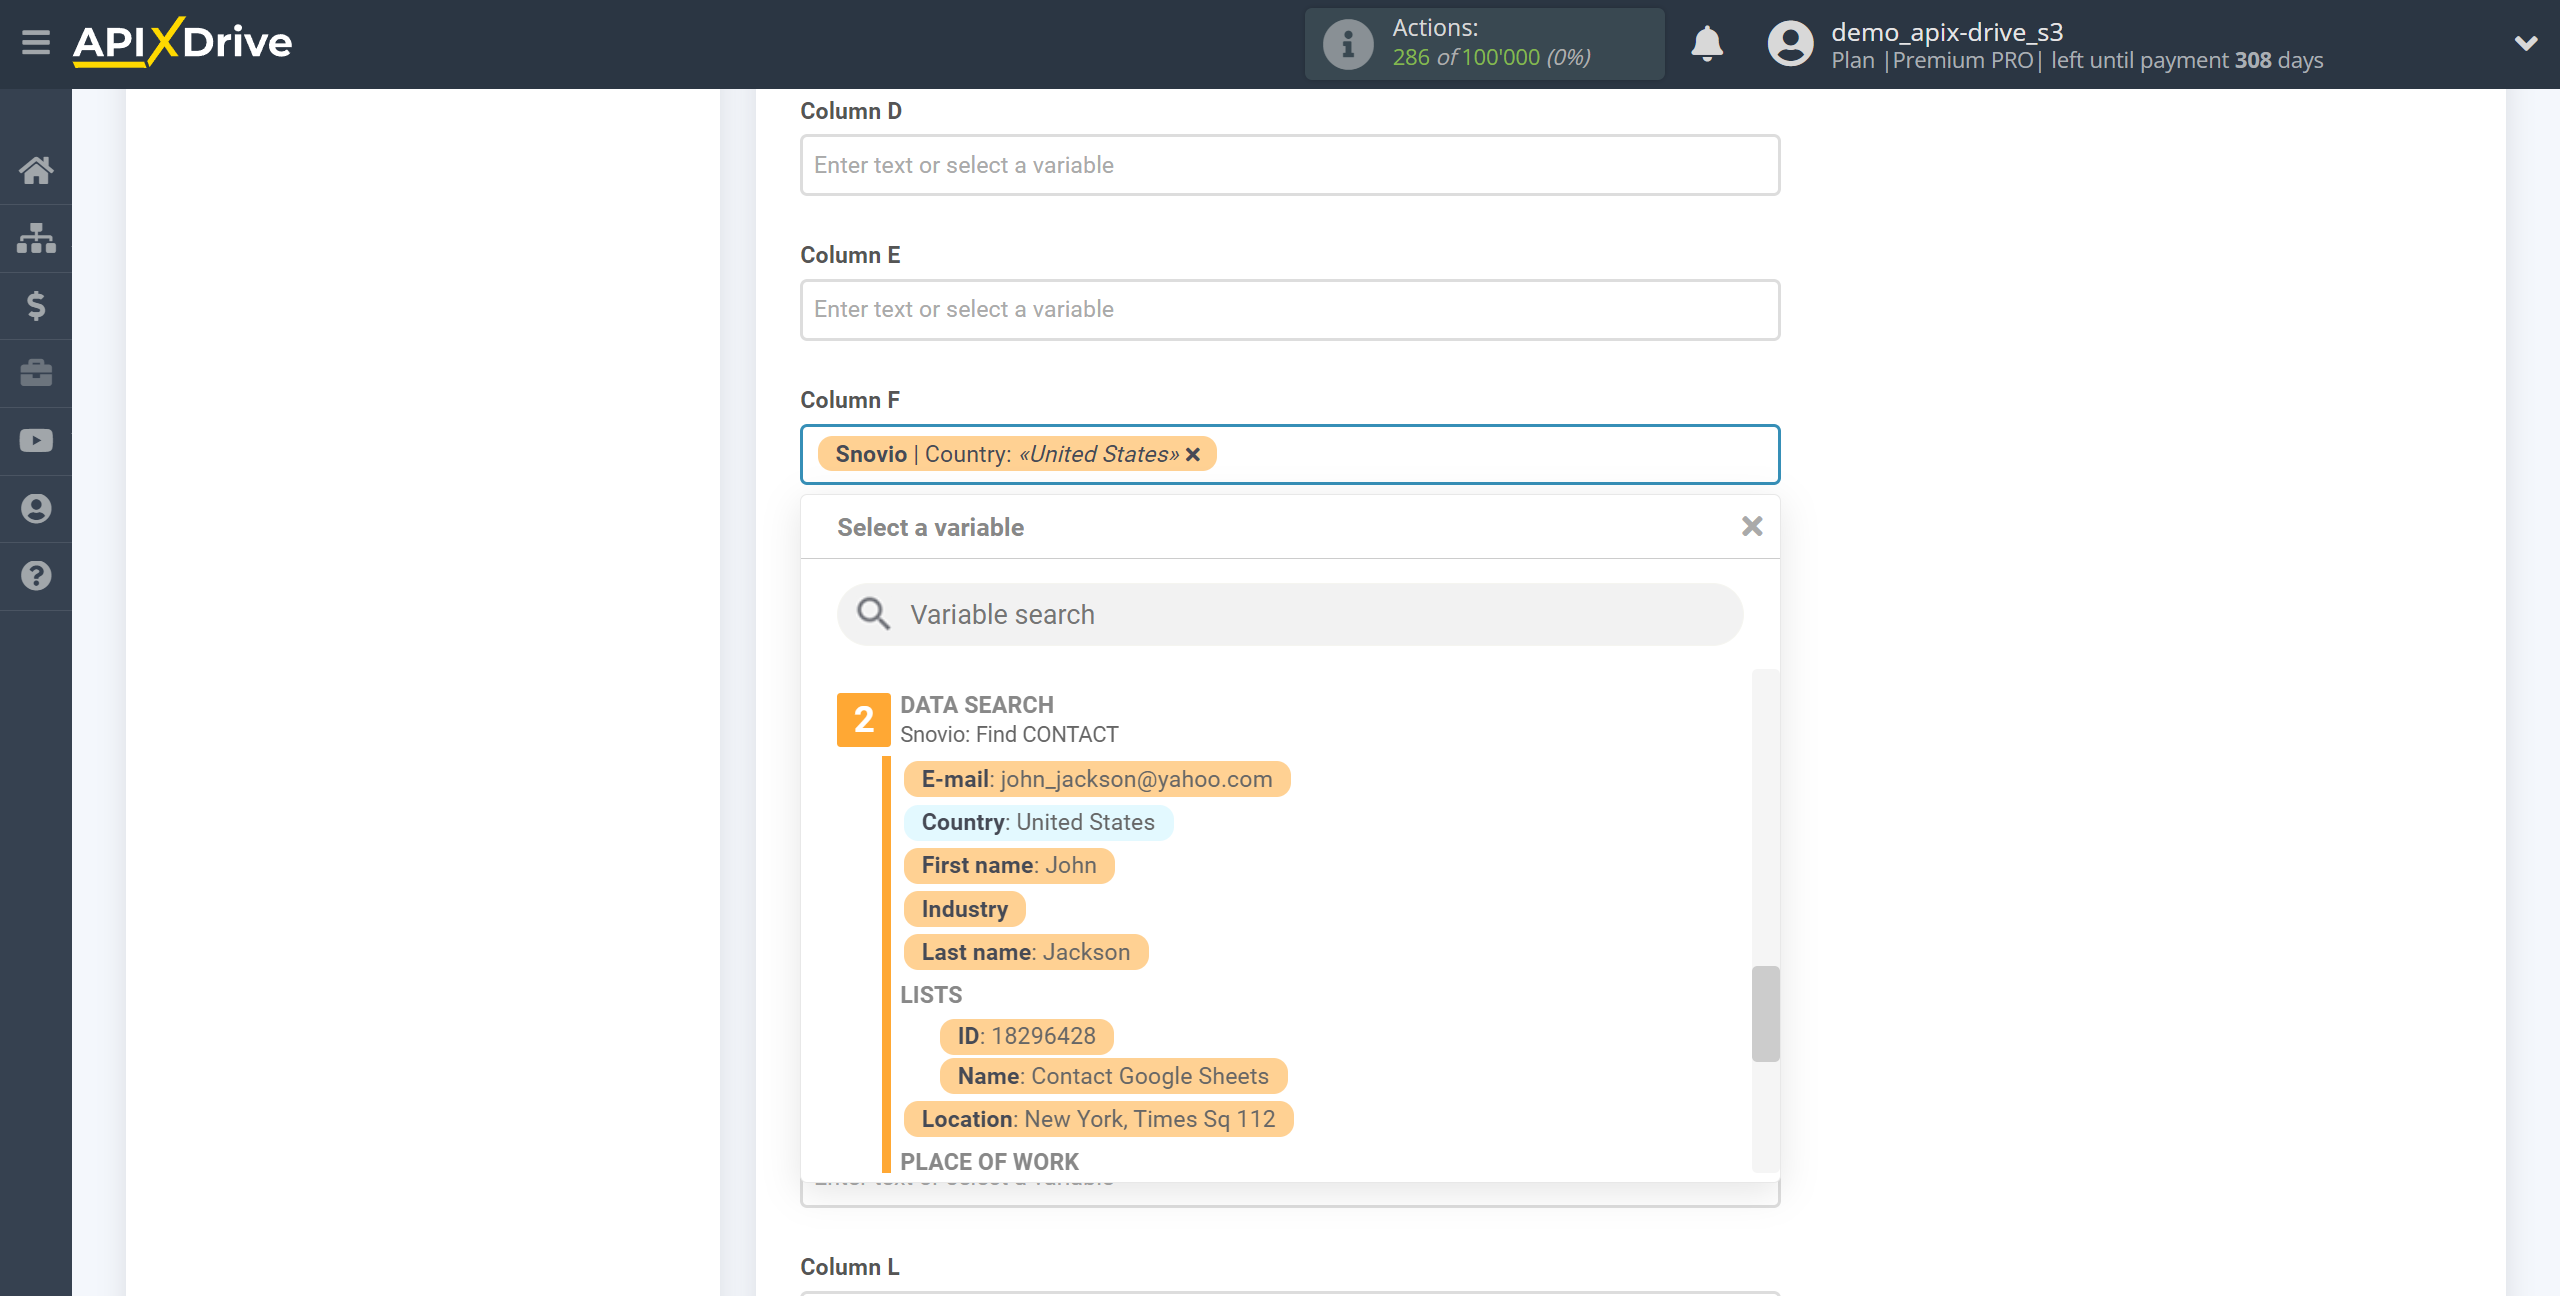Click the Column L label
The height and width of the screenshot is (1296, 2560).
tap(850, 1267)
